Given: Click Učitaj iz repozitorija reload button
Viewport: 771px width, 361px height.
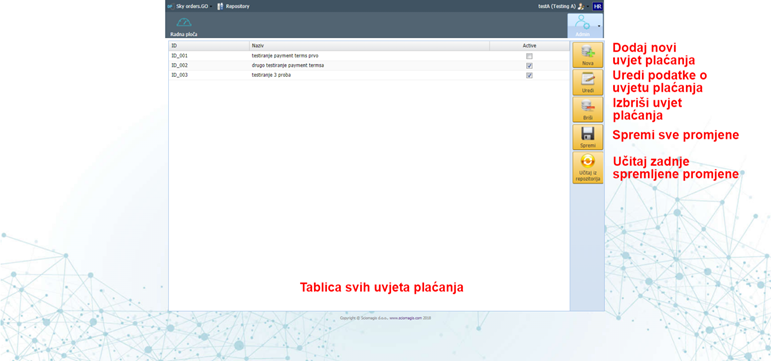Looking at the screenshot, I should (x=588, y=168).
